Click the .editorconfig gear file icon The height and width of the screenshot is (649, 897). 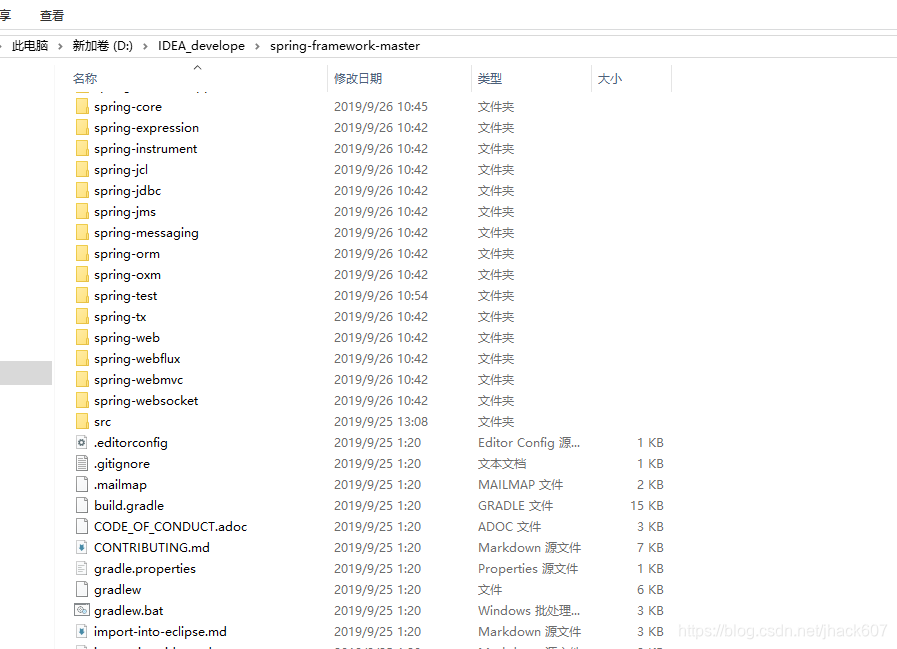[82, 442]
